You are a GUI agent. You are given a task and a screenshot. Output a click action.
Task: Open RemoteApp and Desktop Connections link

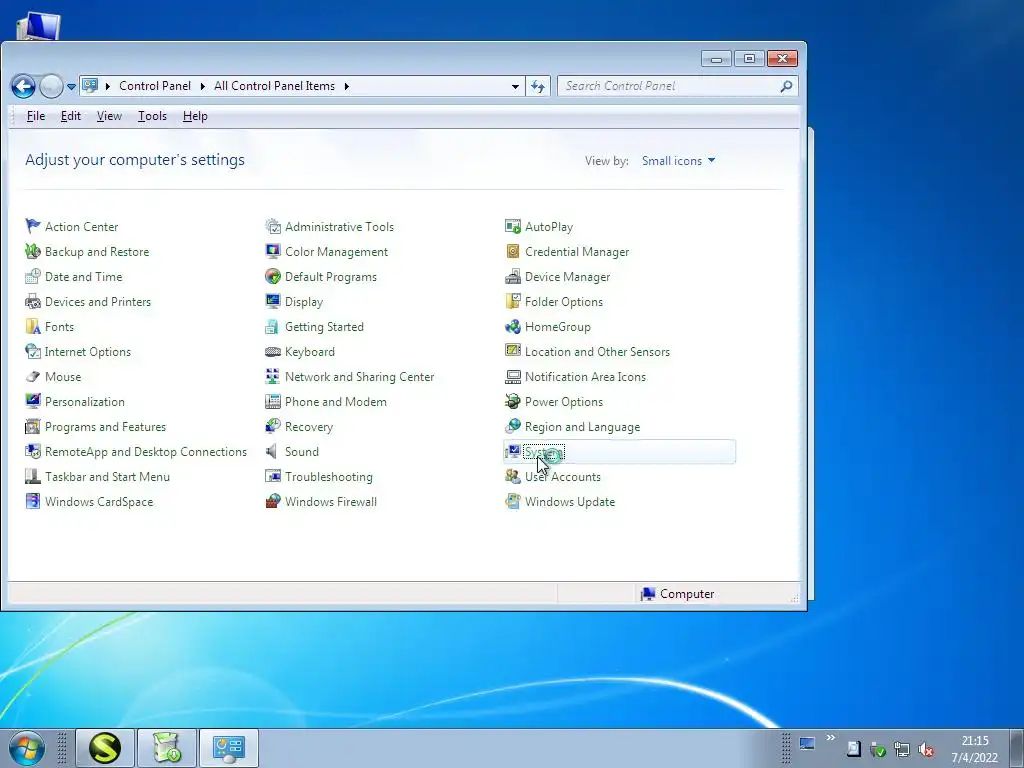[x=146, y=452]
